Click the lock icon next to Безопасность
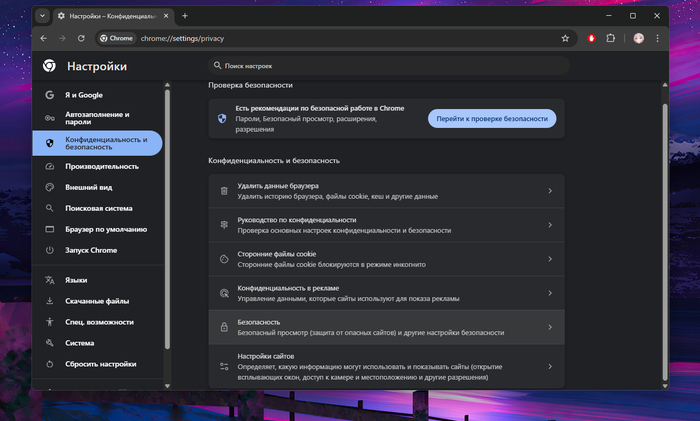This screenshot has height=421, width=700. [x=224, y=327]
